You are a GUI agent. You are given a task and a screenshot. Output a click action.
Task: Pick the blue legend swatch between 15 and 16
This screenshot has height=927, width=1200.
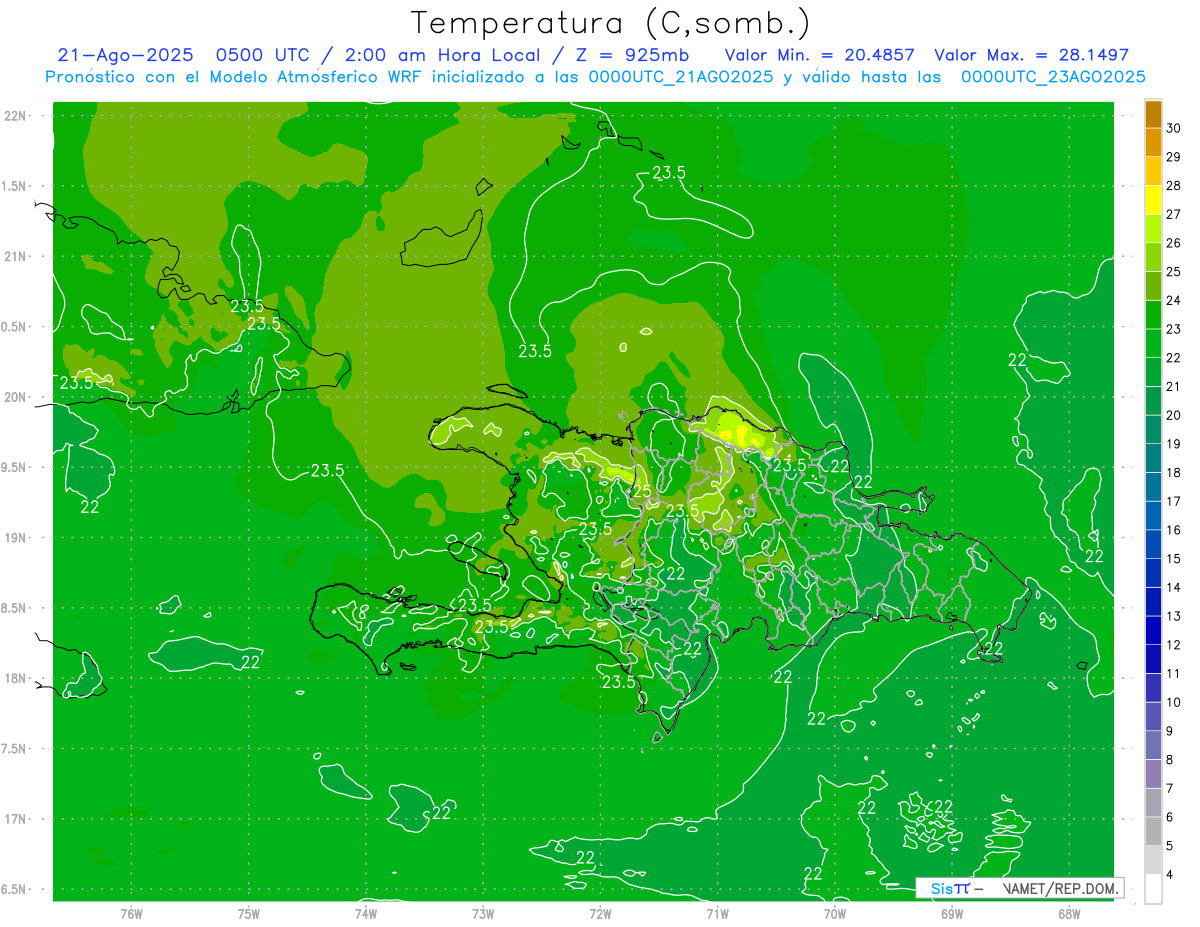point(1153,544)
